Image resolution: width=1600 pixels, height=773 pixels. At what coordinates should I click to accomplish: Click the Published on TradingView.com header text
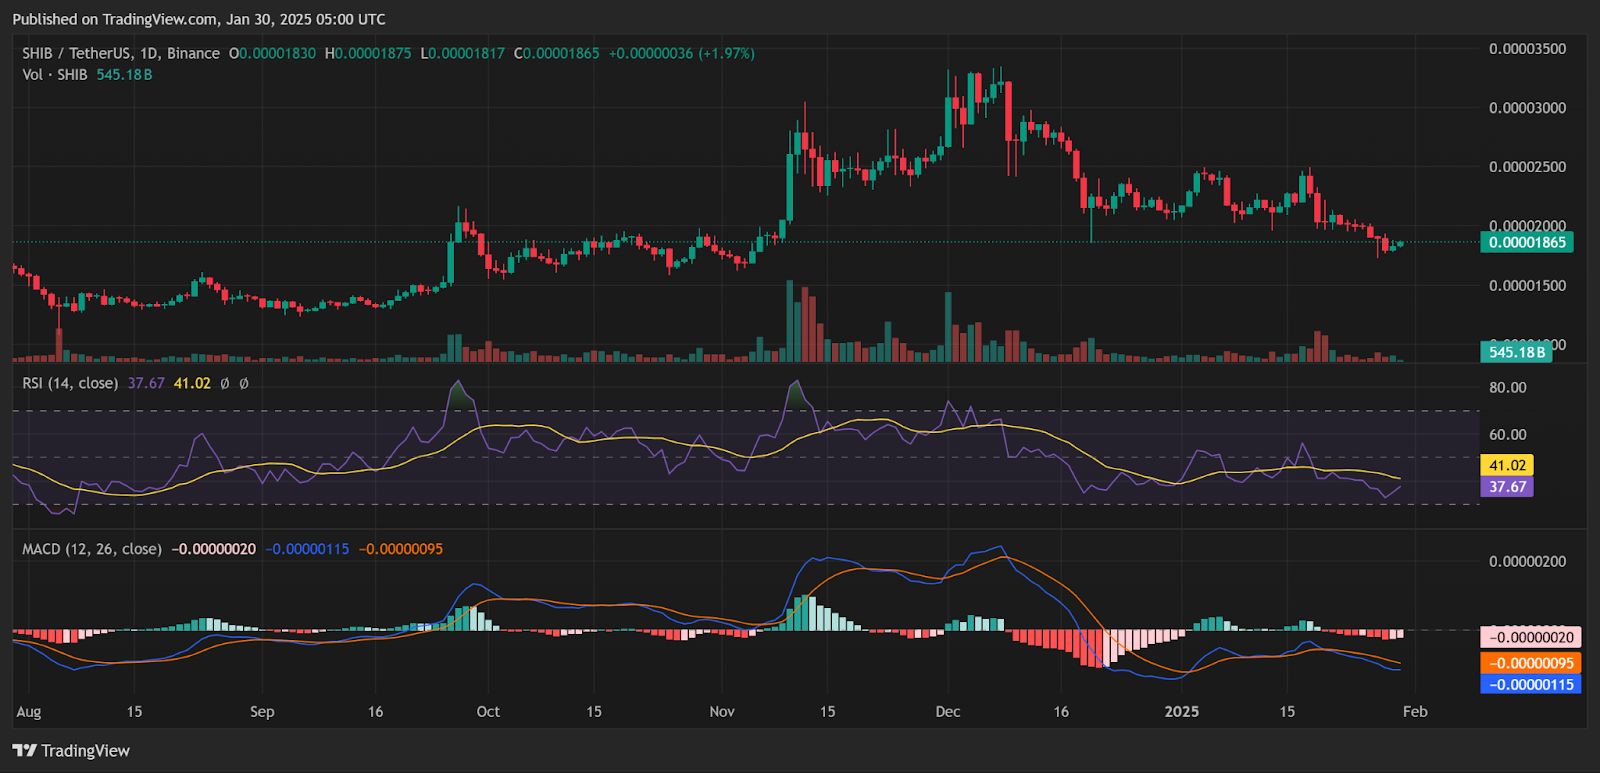(198, 19)
